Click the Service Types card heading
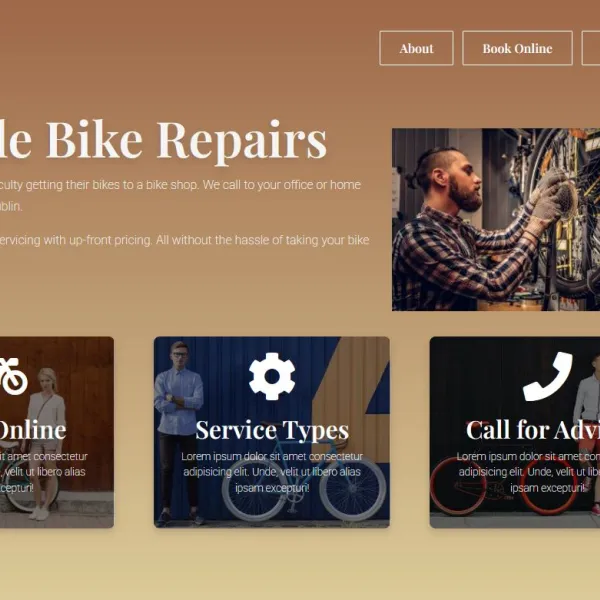 click(272, 430)
